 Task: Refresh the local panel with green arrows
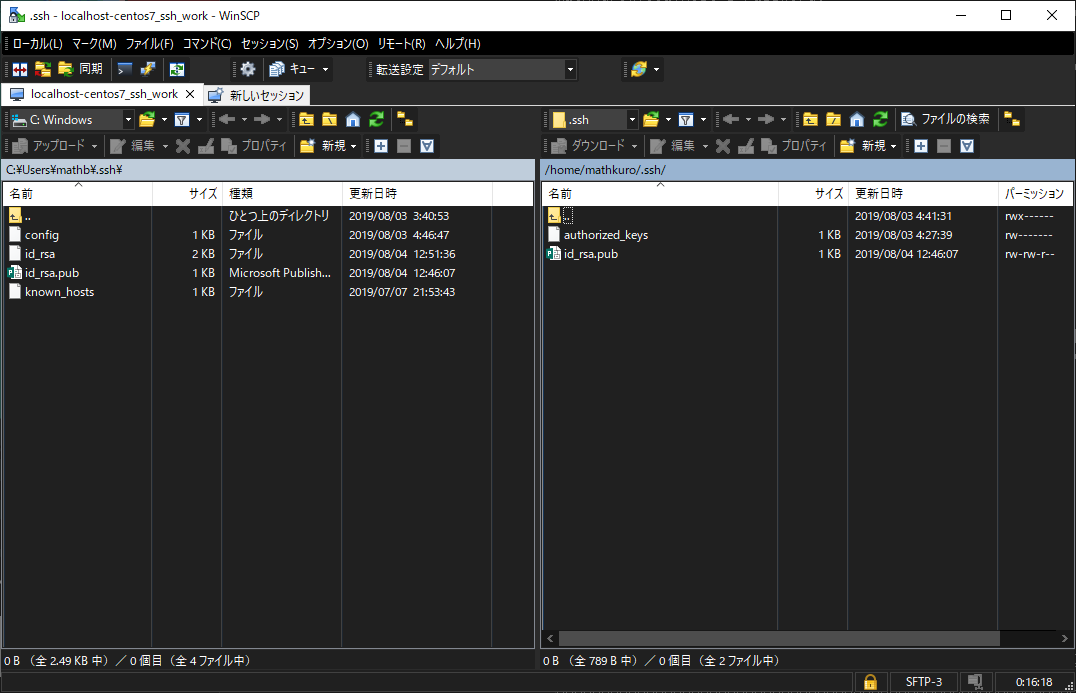[376, 120]
